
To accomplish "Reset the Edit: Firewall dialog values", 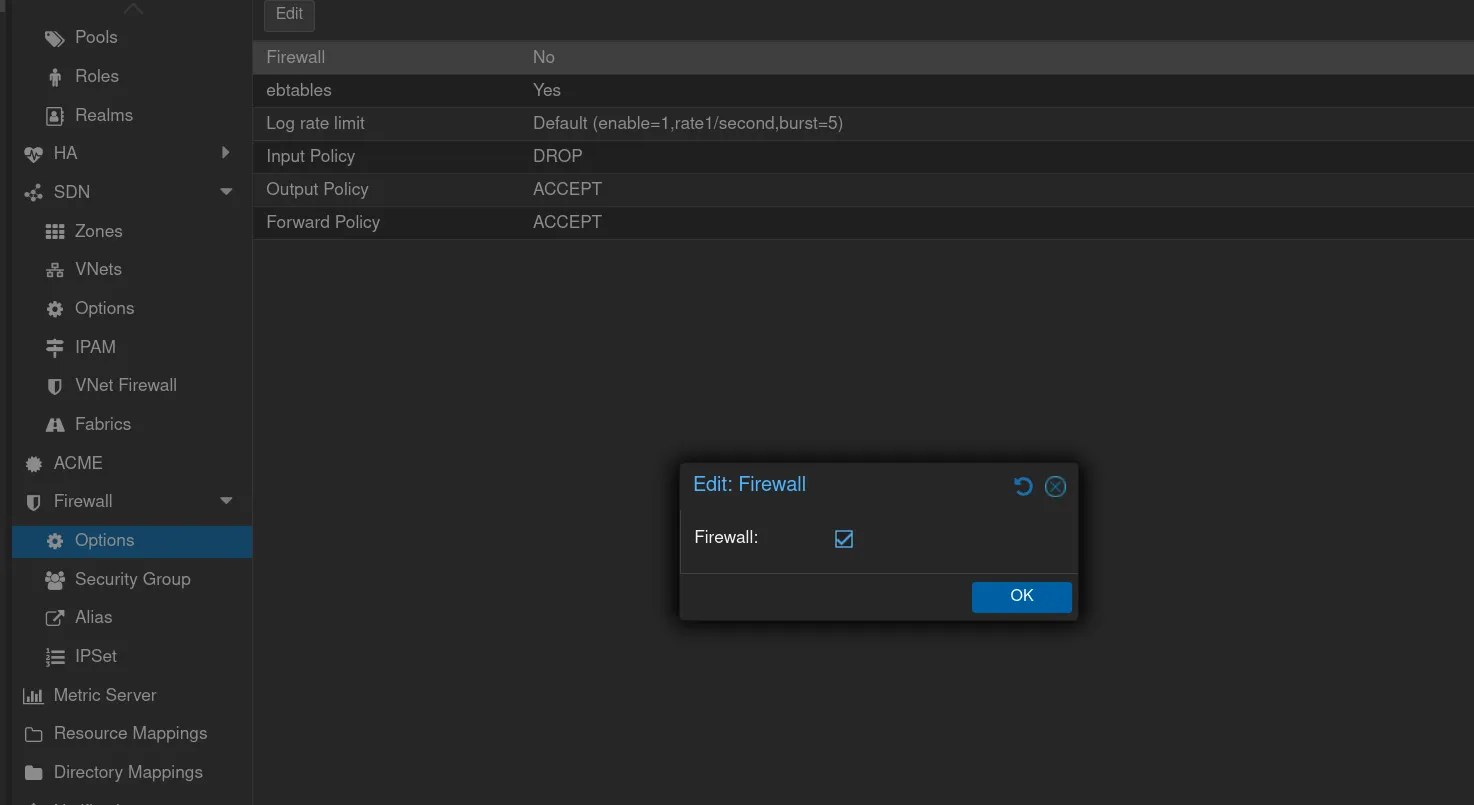I will (x=1022, y=486).
